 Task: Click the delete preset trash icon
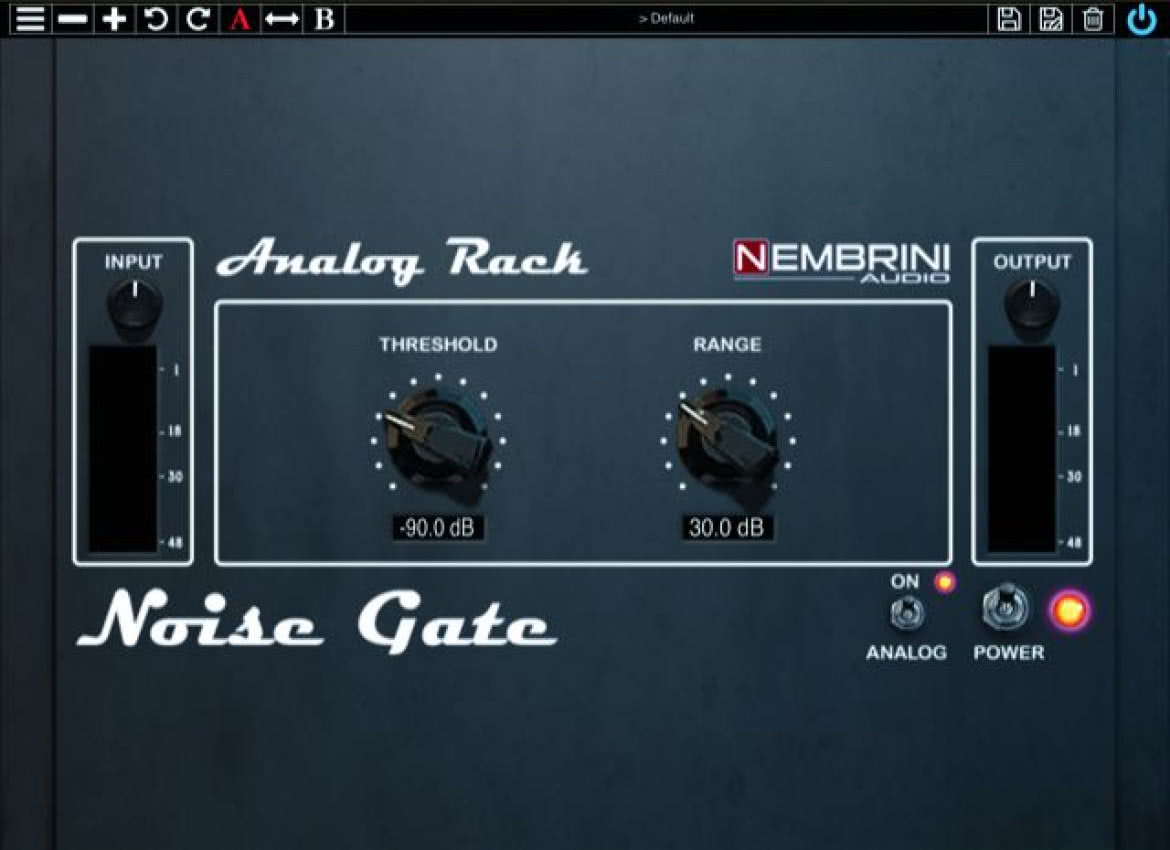tap(1092, 19)
